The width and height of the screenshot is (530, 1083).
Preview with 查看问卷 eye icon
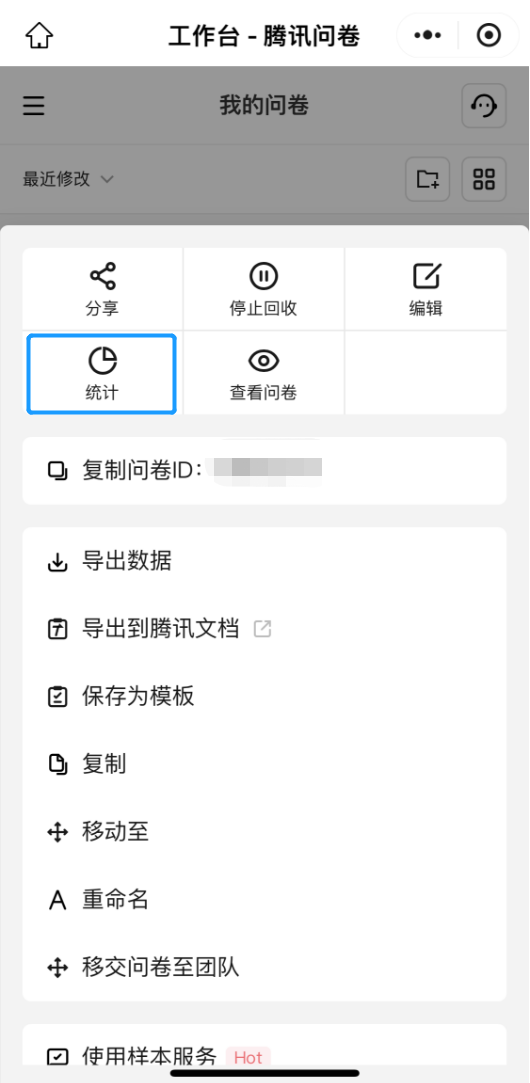coord(263,373)
